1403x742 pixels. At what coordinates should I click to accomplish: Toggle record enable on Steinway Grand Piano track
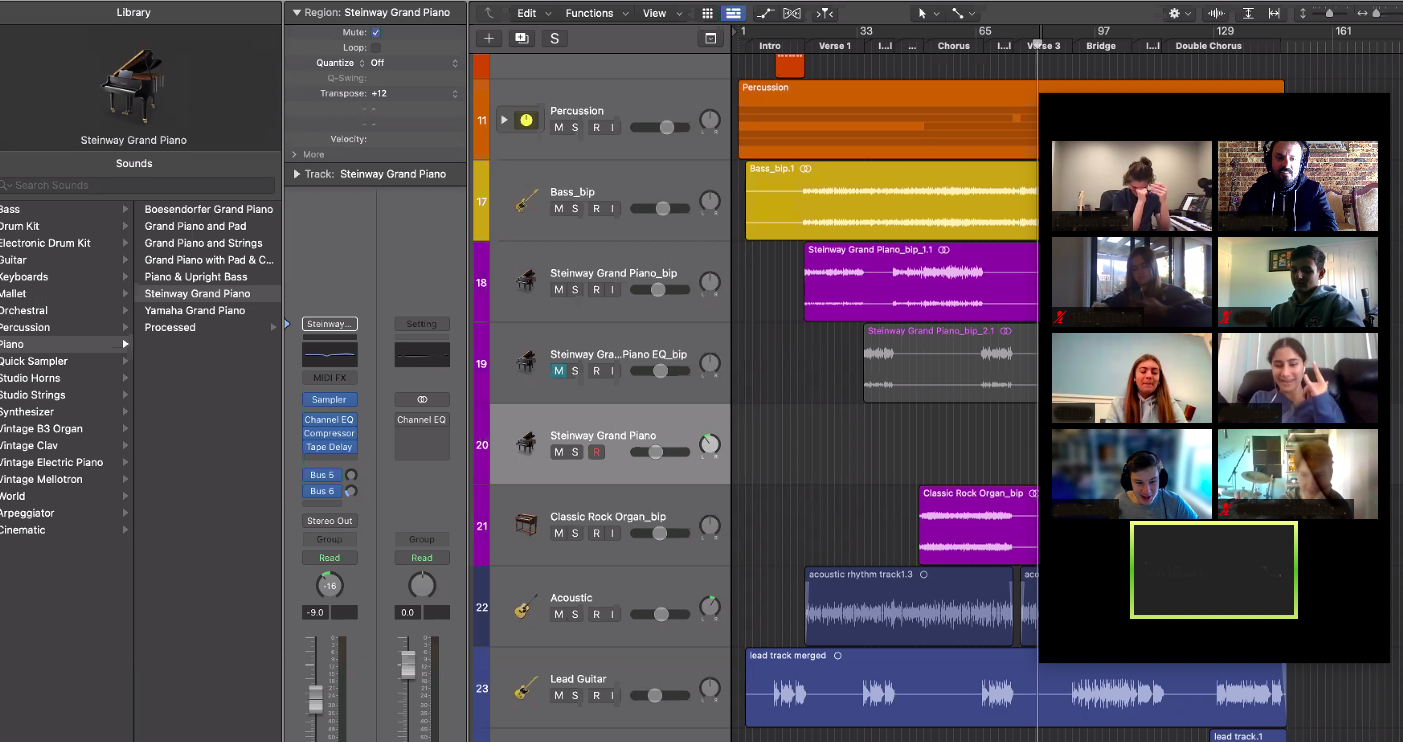tap(597, 452)
